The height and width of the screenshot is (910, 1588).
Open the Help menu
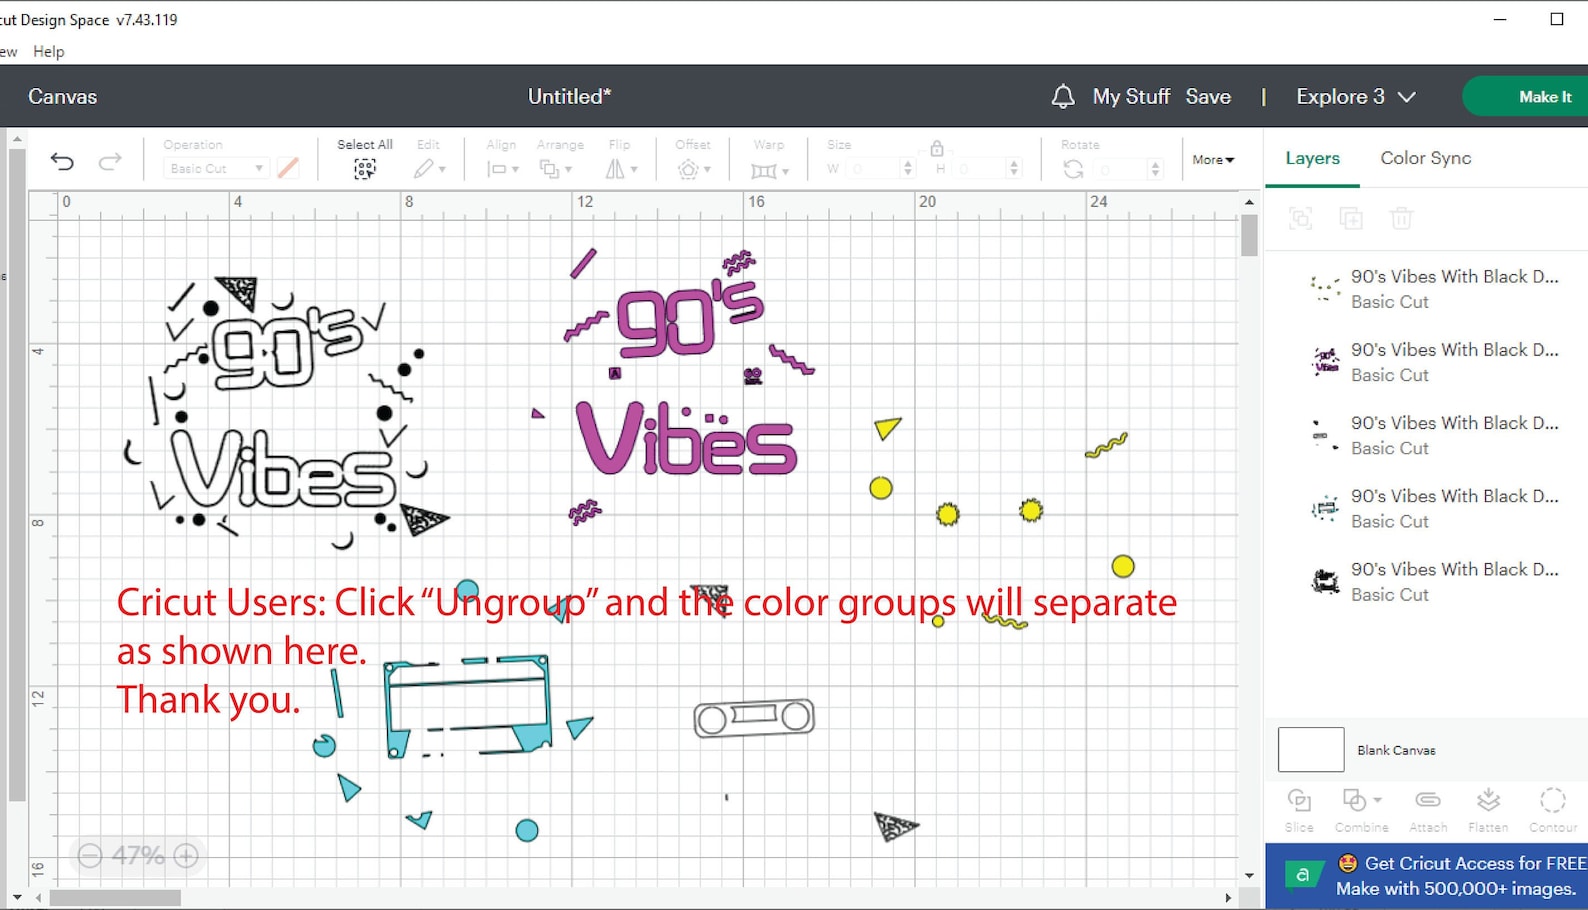tap(48, 51)
